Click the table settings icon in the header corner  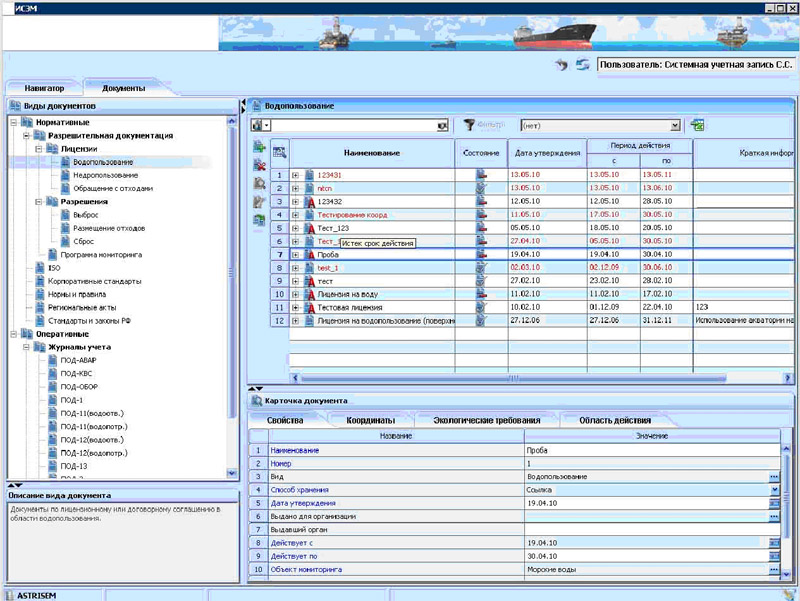click(280, 153)
